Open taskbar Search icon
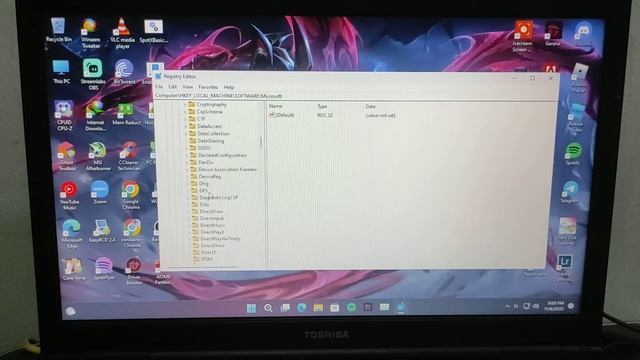The height and width of the screenshot is (360, 640). pyautogui.click(x=268, y=308)
